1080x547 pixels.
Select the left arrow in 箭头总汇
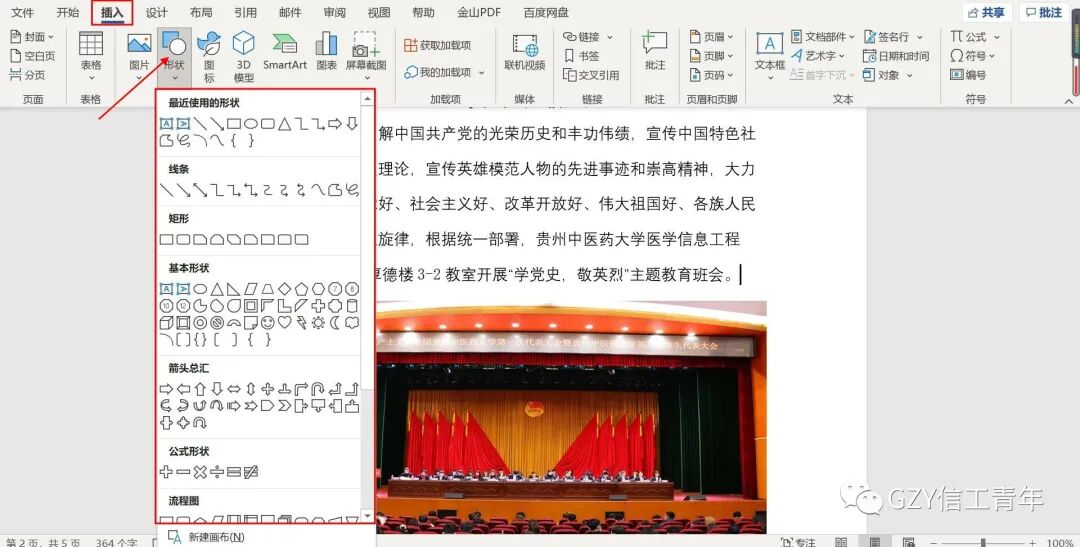(x=183, y=389)
